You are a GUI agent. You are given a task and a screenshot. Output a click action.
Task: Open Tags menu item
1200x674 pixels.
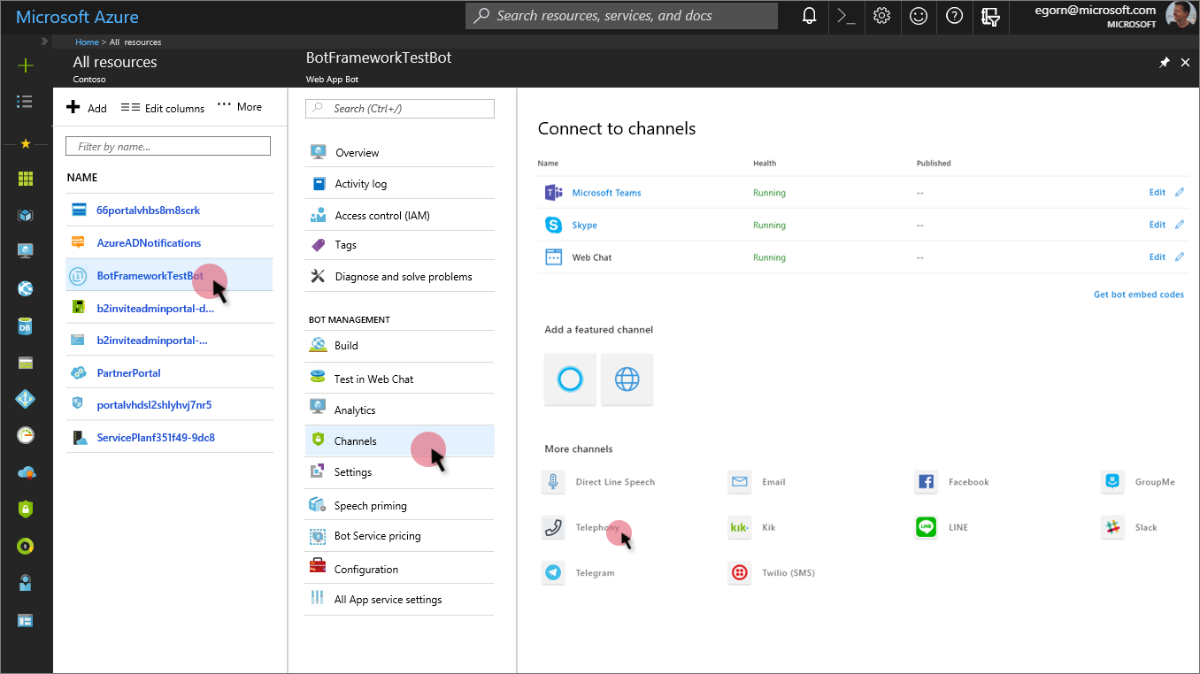399,245
